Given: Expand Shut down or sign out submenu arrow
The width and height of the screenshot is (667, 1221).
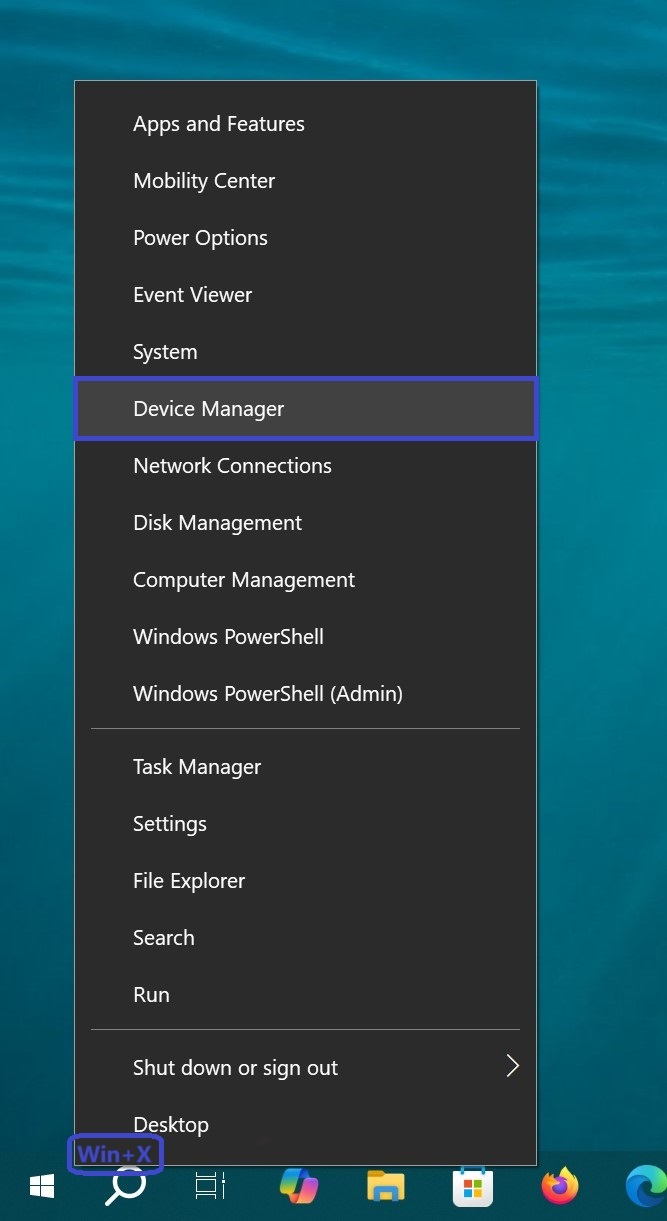Looking at the screenshot, I should 512,1066.
